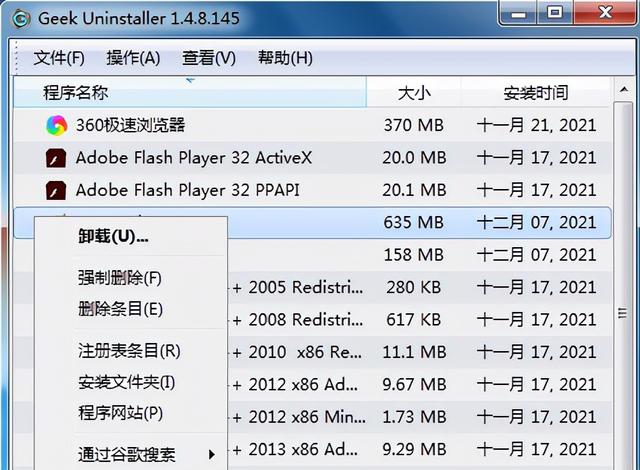Open the 文件(F) menu

[x=59, y=58]
